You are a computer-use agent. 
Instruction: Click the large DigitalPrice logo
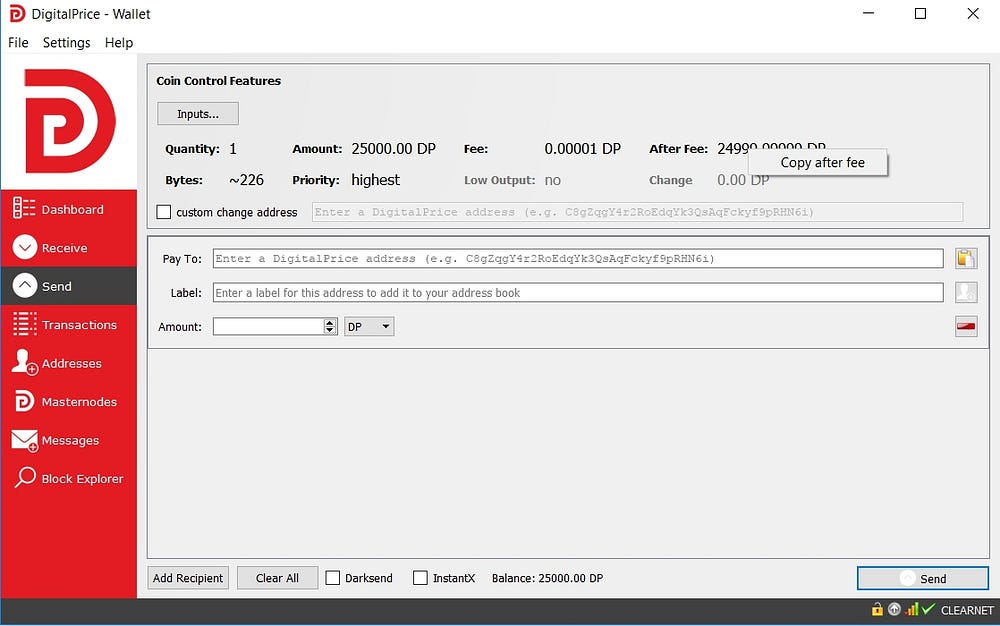tap(70, 121)
